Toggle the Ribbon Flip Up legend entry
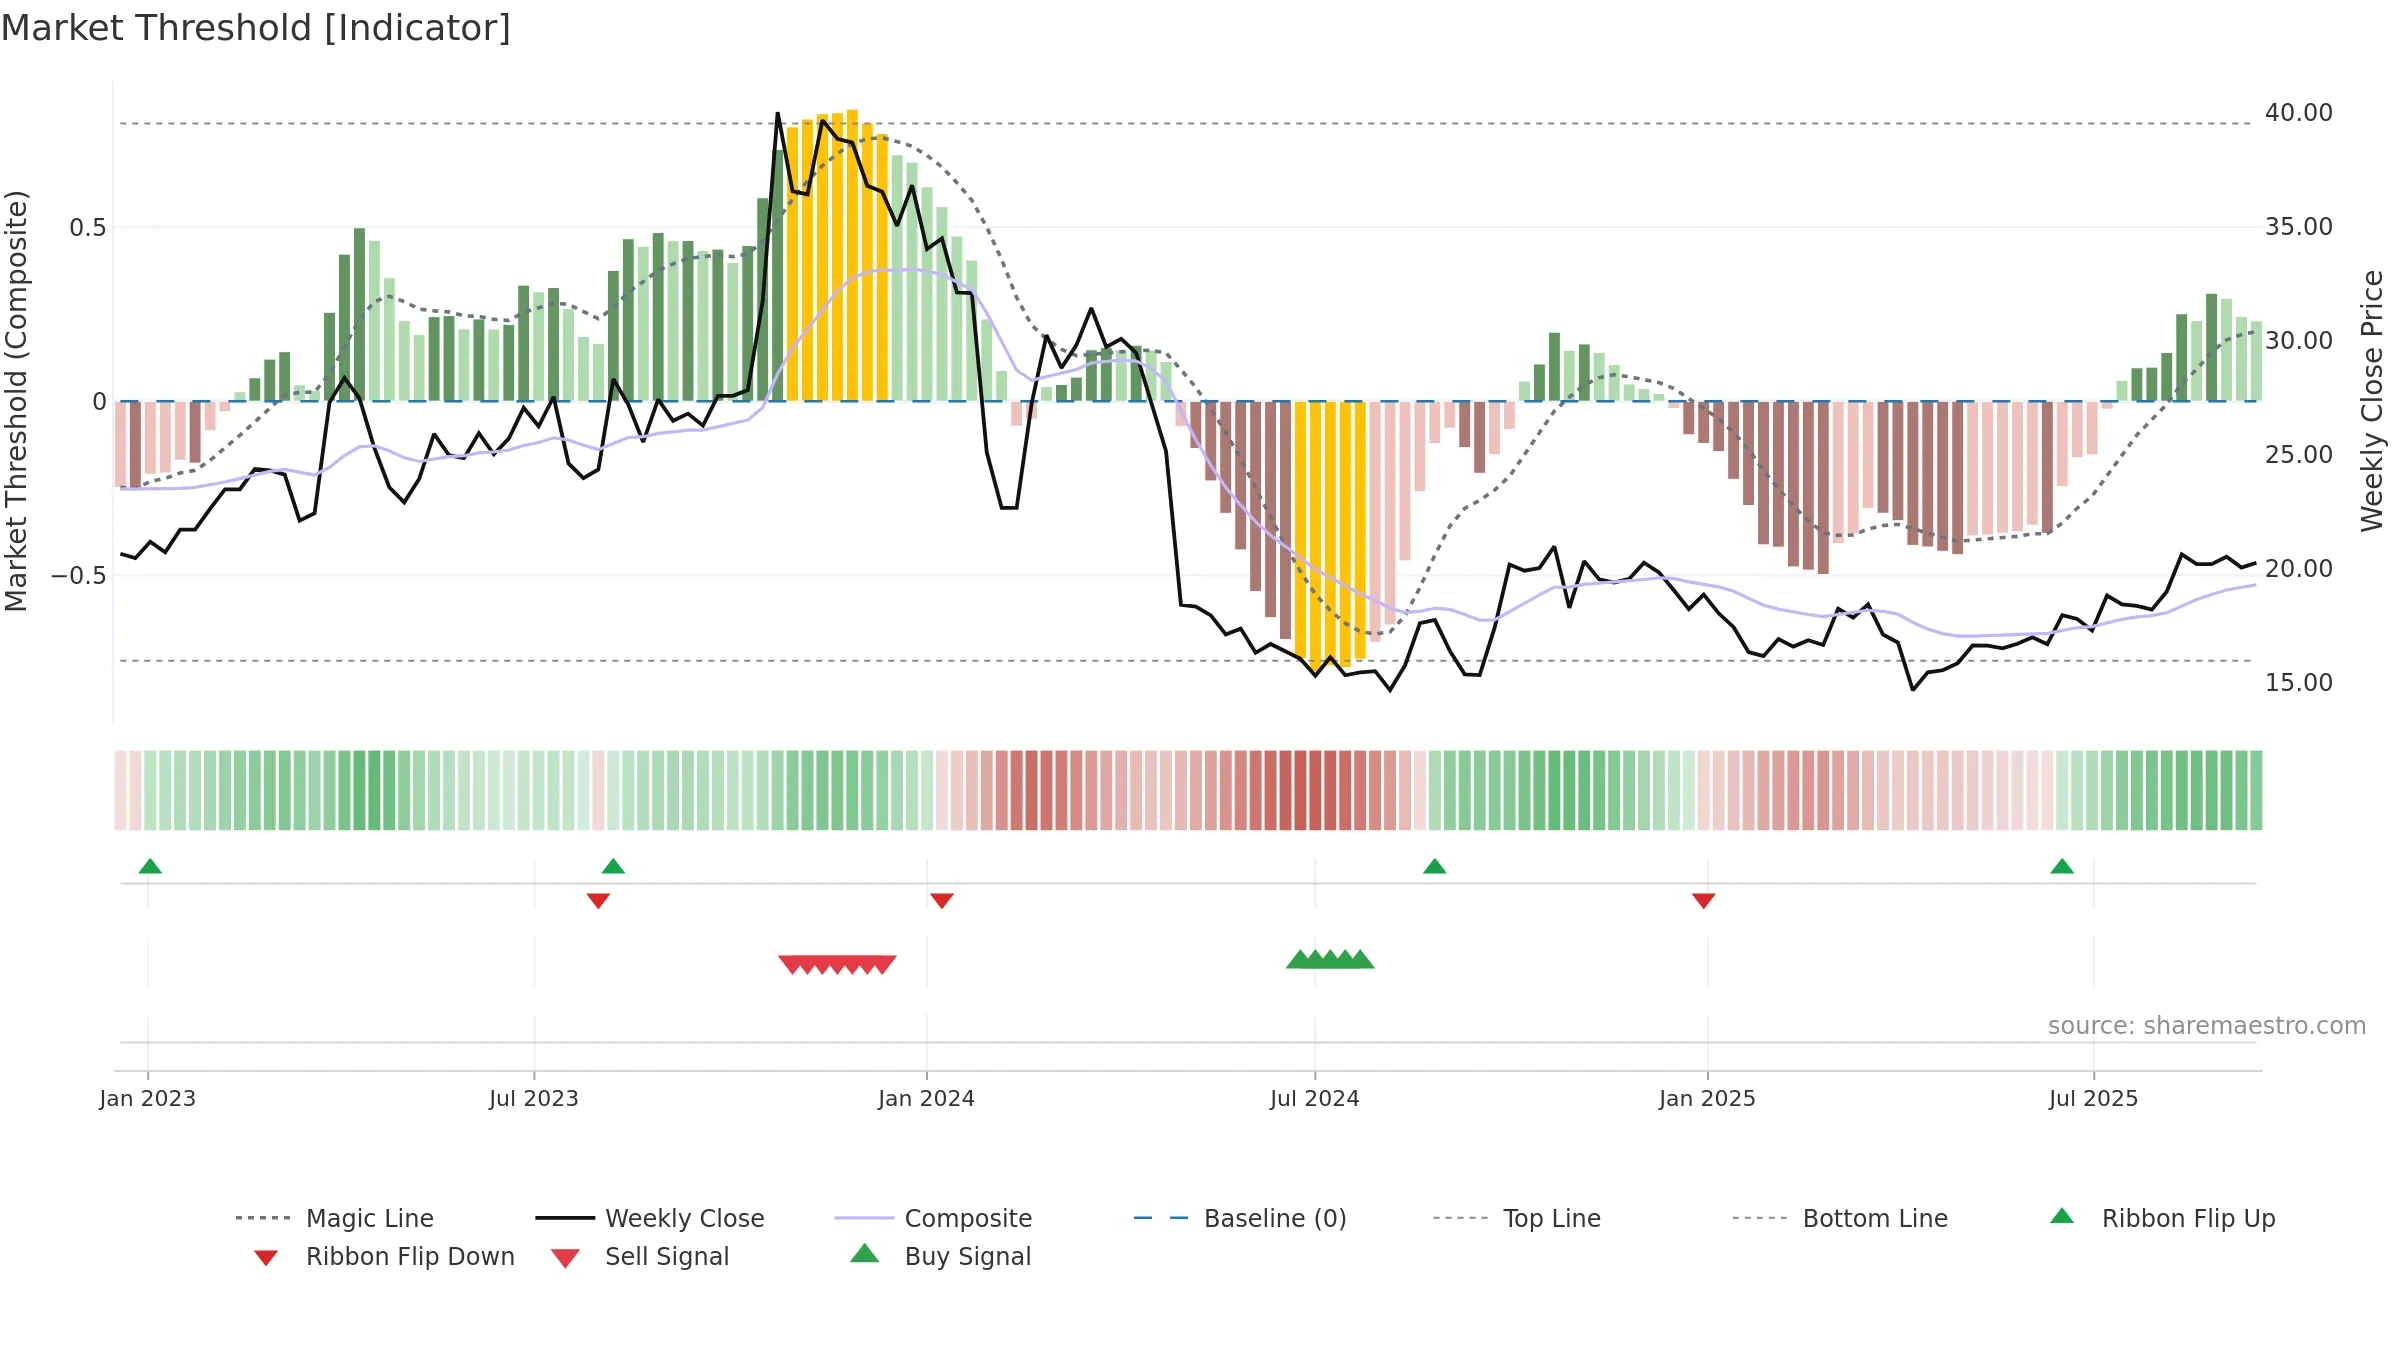 pyautogui.click(x=2163, y=1218)
